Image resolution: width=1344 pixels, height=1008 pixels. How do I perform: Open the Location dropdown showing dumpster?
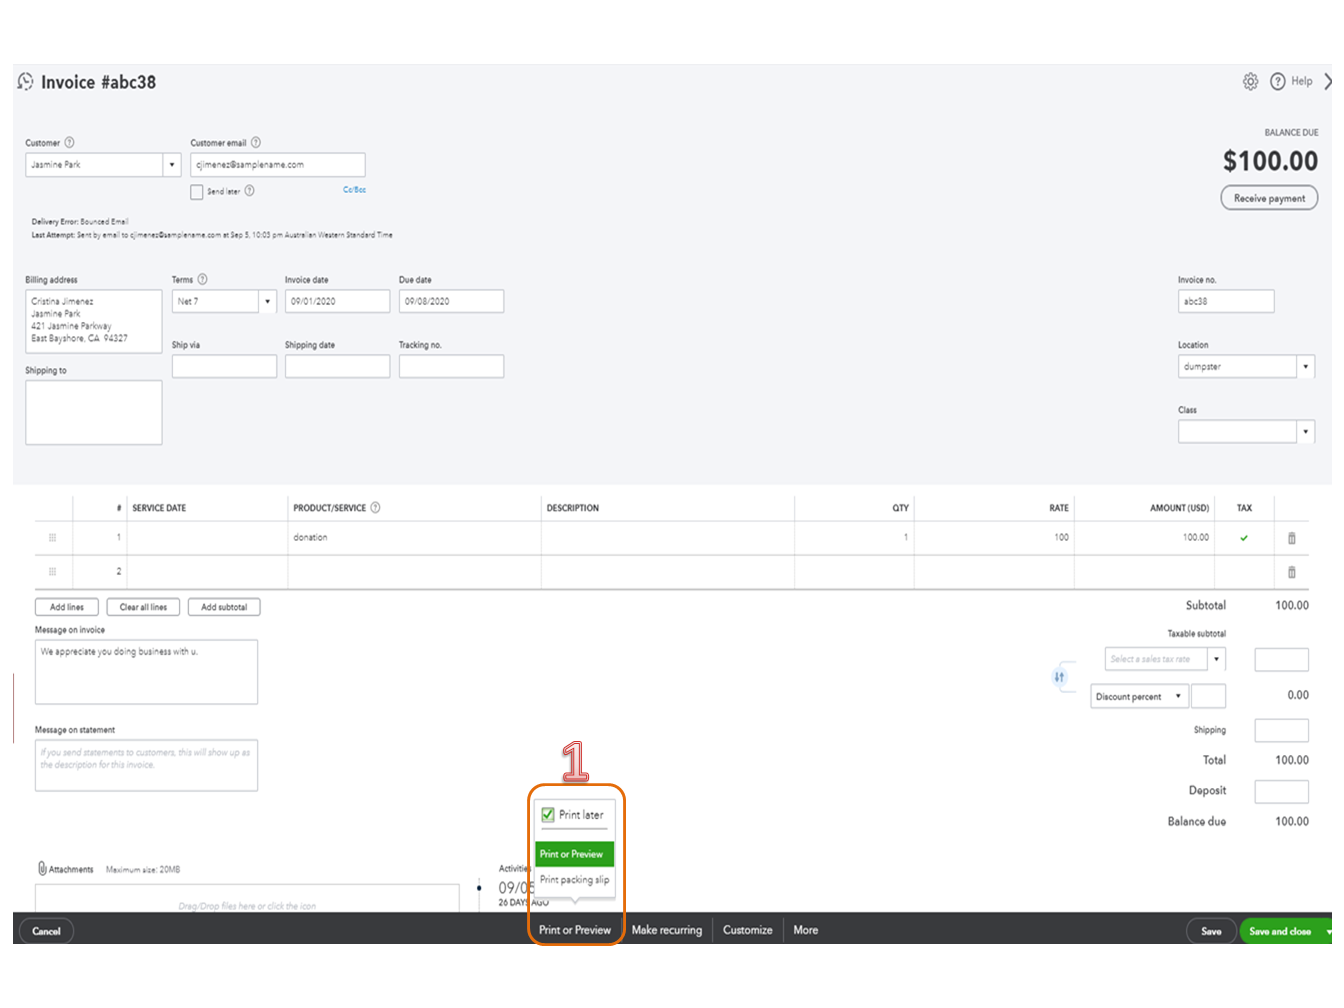(1306, 366)
